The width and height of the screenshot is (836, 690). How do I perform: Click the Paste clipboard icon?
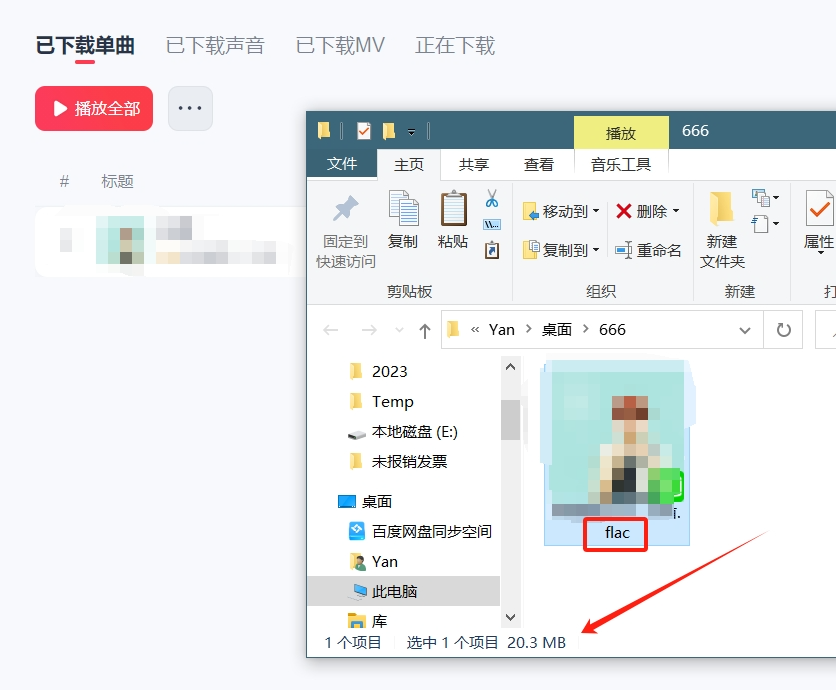[x=453, y=210]
